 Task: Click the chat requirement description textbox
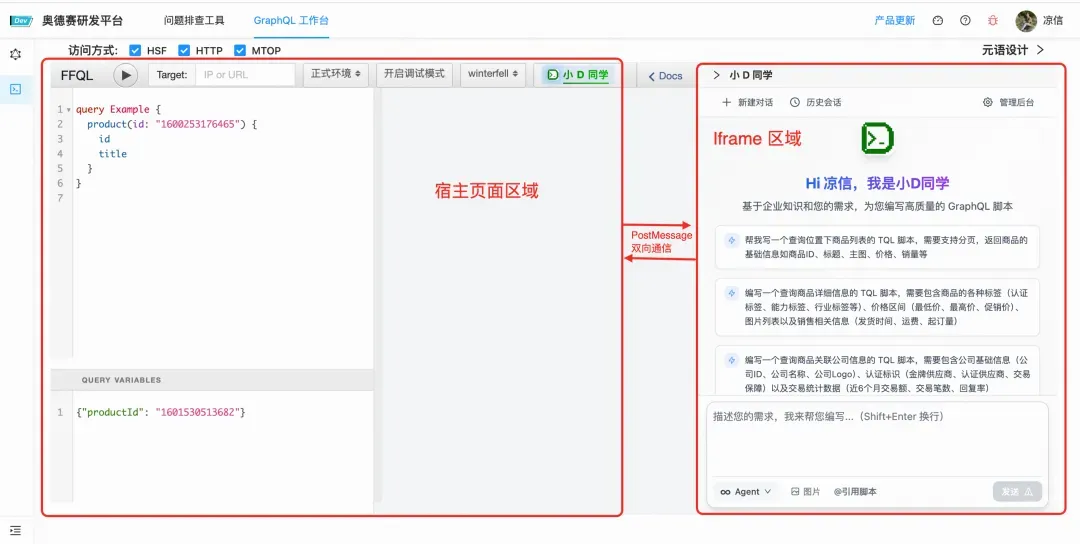[878, 437]
